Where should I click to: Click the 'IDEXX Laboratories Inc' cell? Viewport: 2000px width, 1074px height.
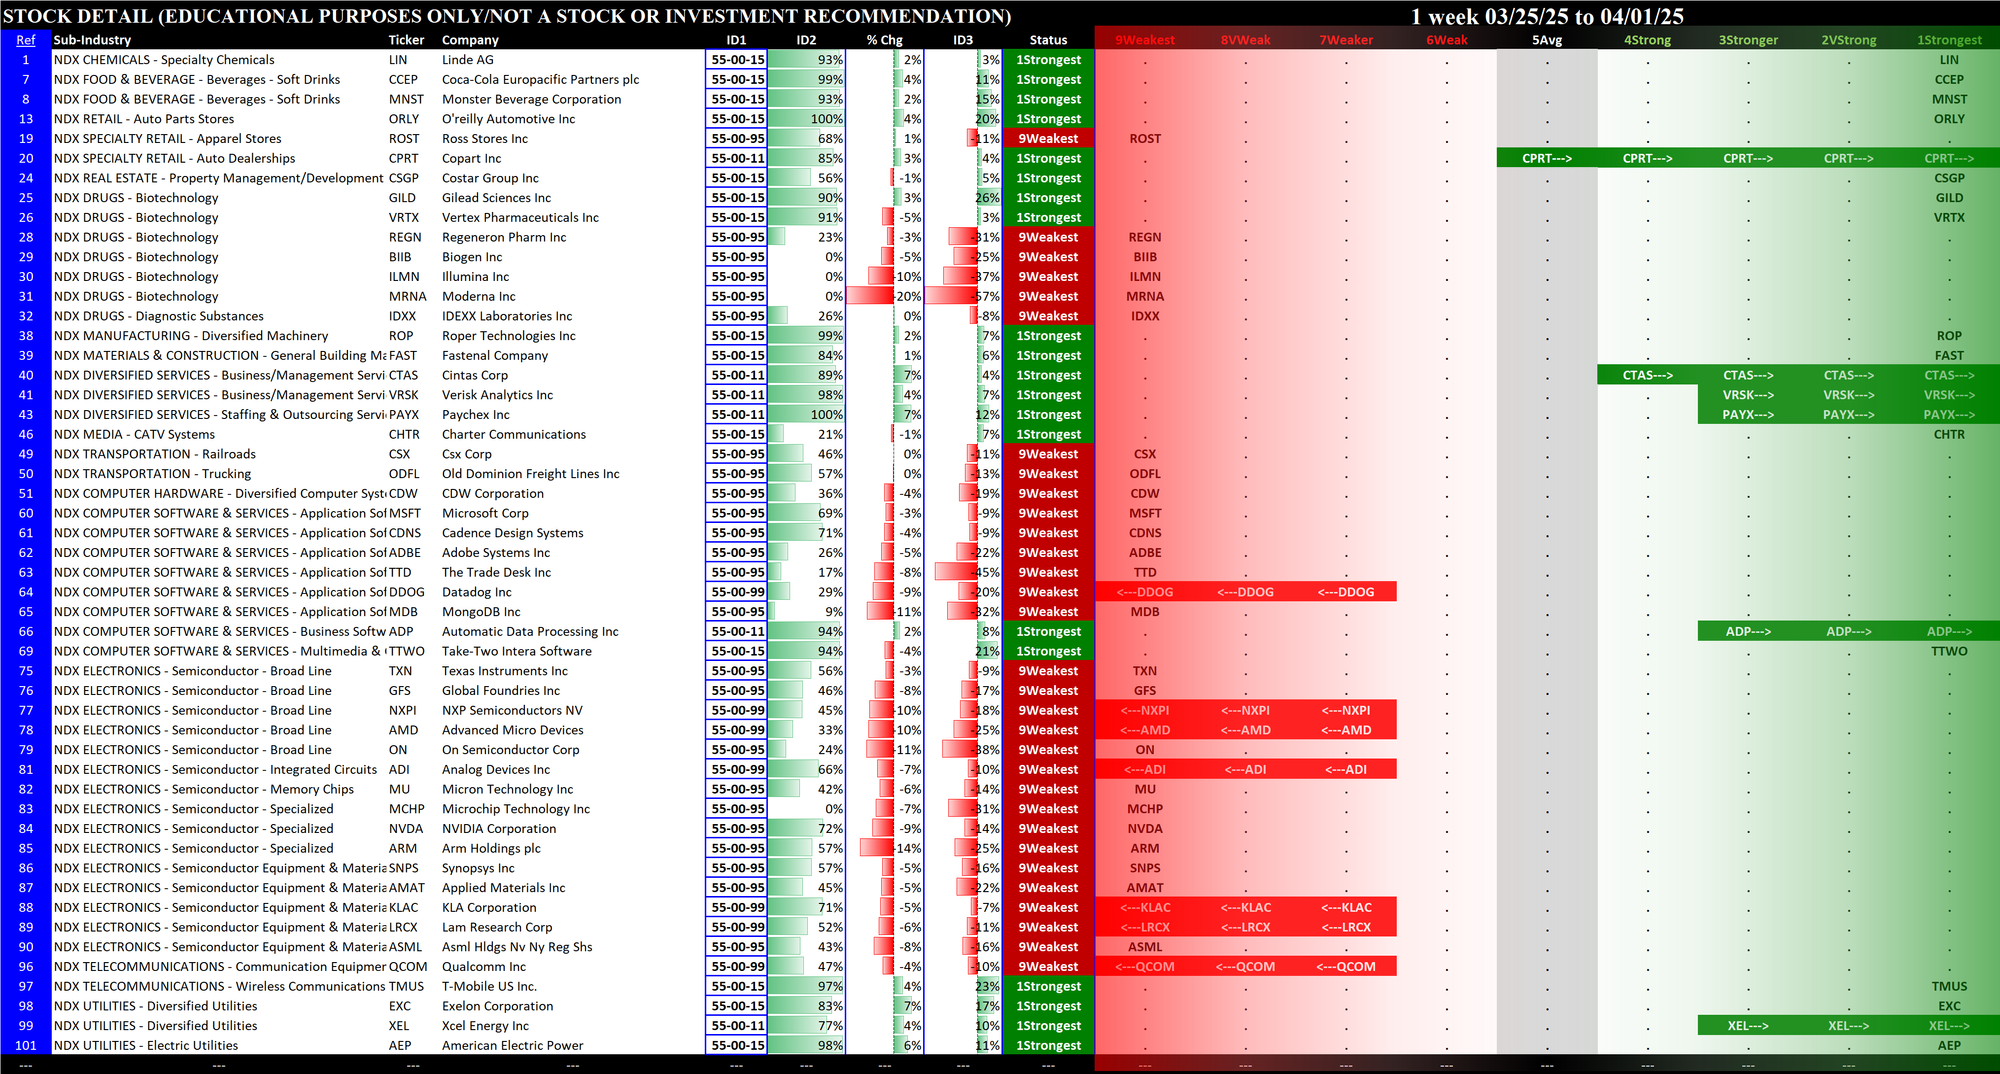tap(507, 316)
